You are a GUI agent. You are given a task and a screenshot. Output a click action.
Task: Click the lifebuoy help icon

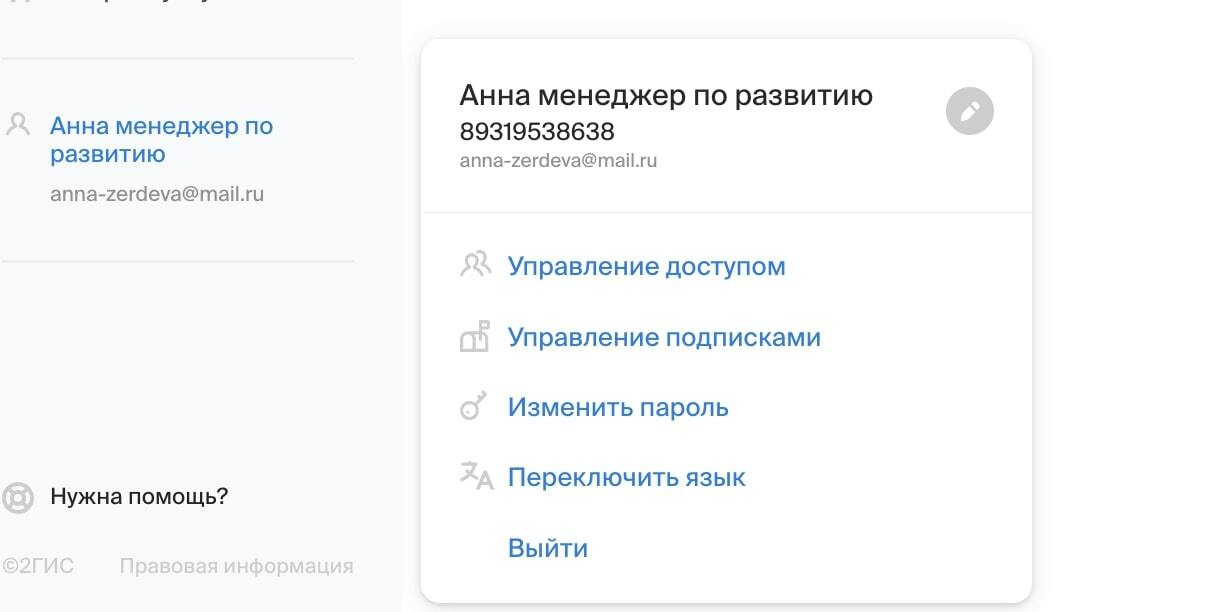tap(18, 497)
